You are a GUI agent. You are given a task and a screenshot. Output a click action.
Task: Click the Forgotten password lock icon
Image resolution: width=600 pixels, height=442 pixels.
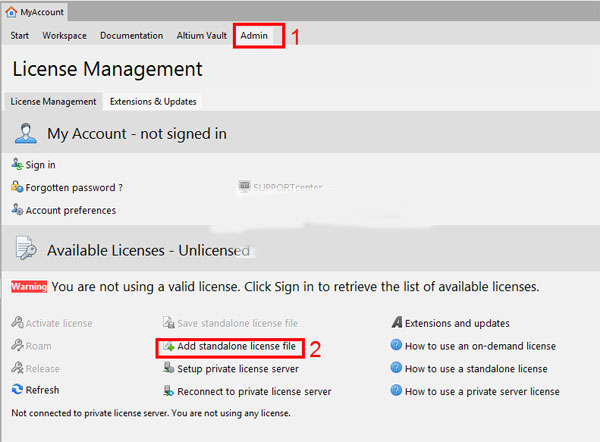(17, 187)
